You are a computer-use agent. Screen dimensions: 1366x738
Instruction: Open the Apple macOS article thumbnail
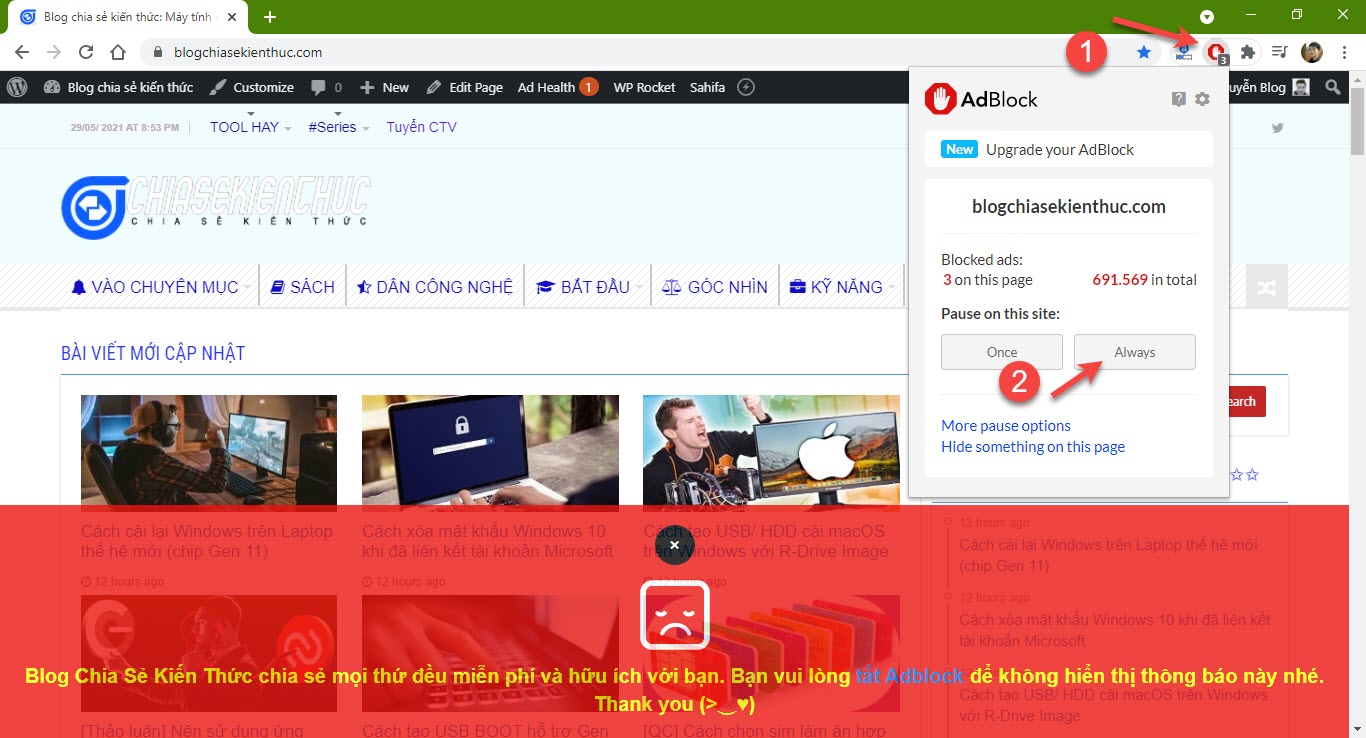[x=771, y=453]
